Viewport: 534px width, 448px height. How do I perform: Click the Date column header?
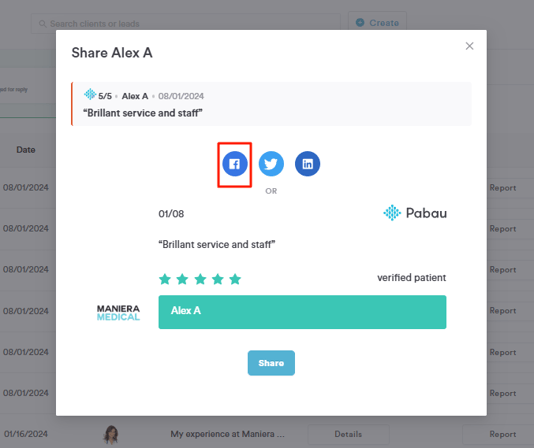click(x=26, y=150)
